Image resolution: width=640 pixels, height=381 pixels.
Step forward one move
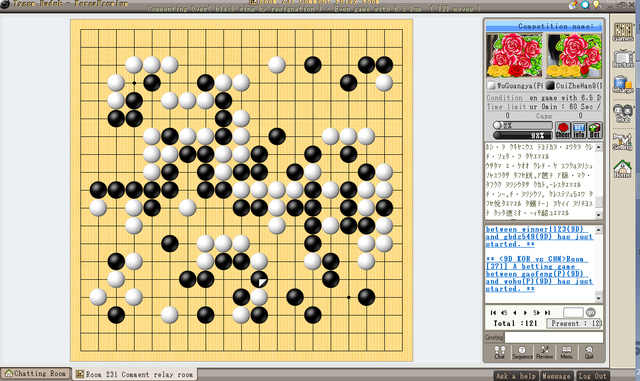click(525, 312)
